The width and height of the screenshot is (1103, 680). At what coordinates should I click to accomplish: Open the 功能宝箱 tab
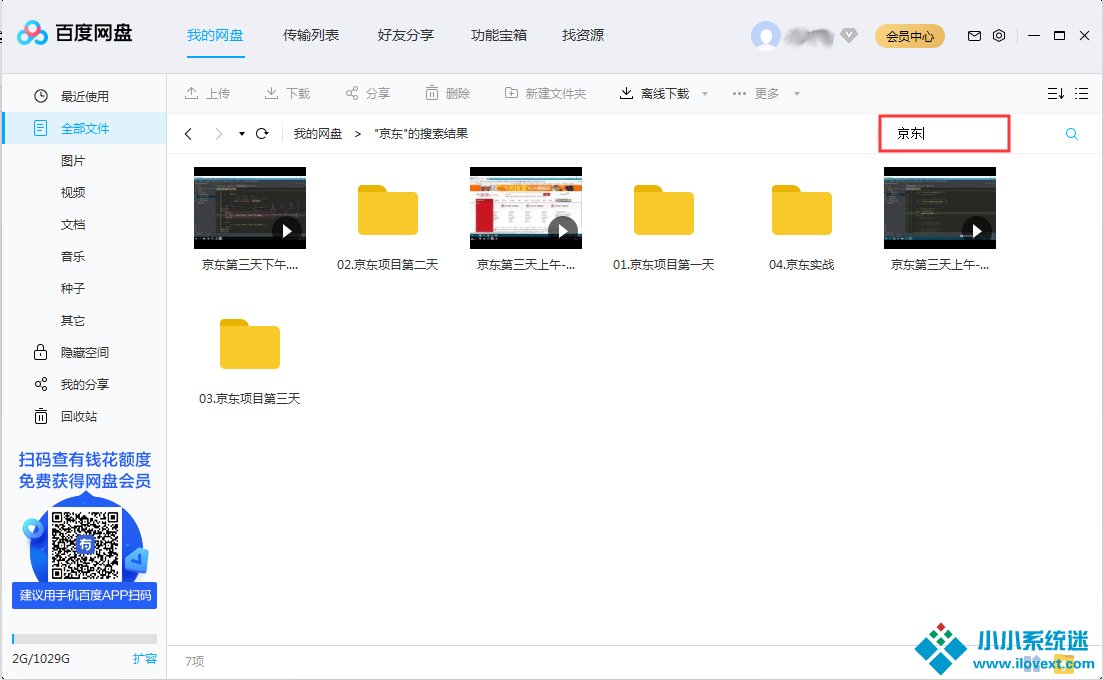(x=498, y=35)
